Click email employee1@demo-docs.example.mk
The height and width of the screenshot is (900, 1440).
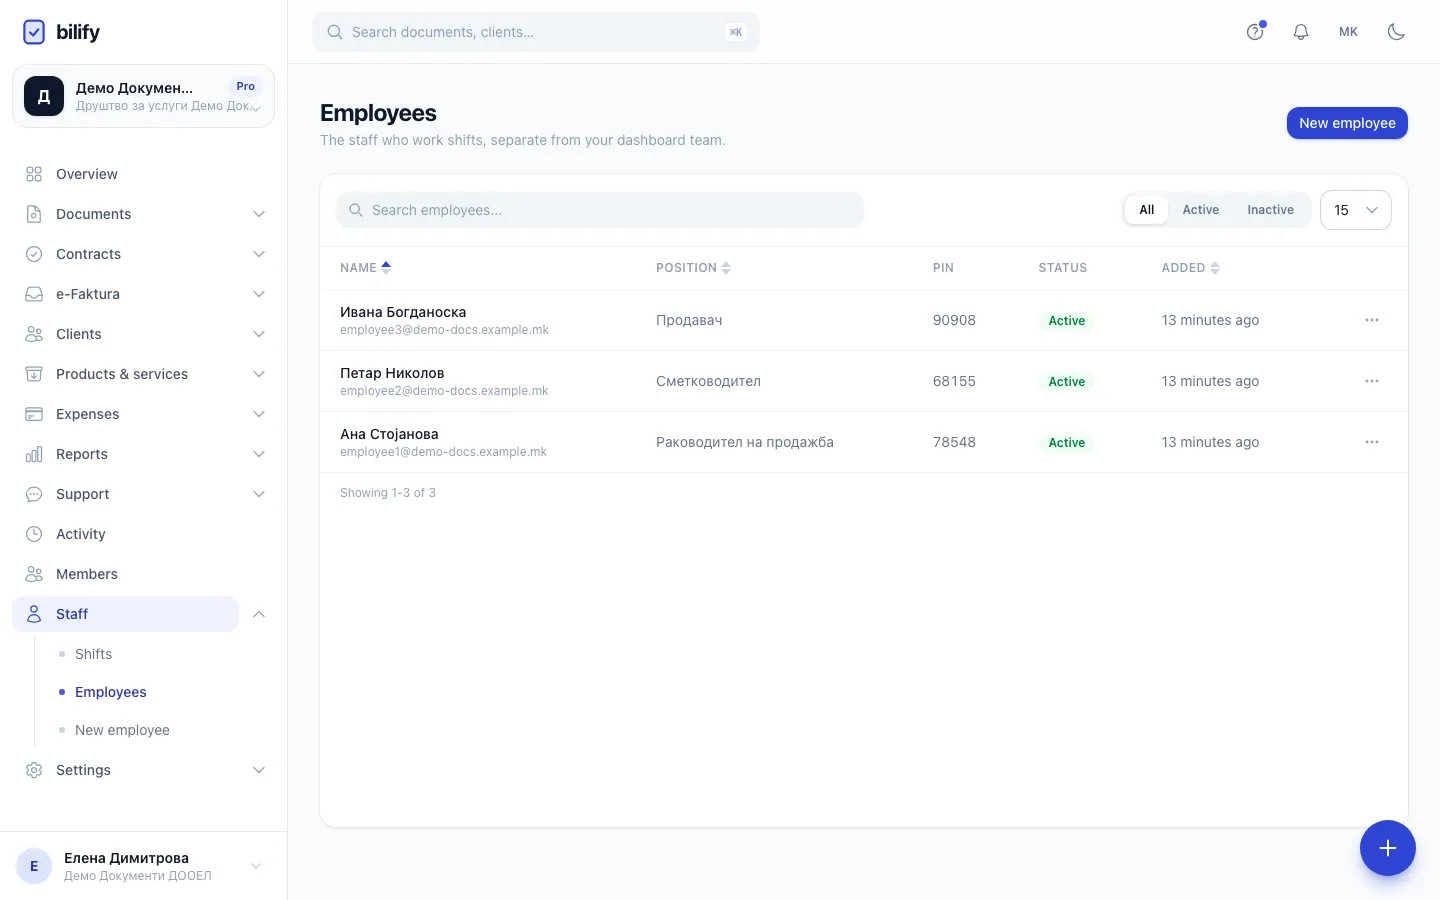pos(443,452)
